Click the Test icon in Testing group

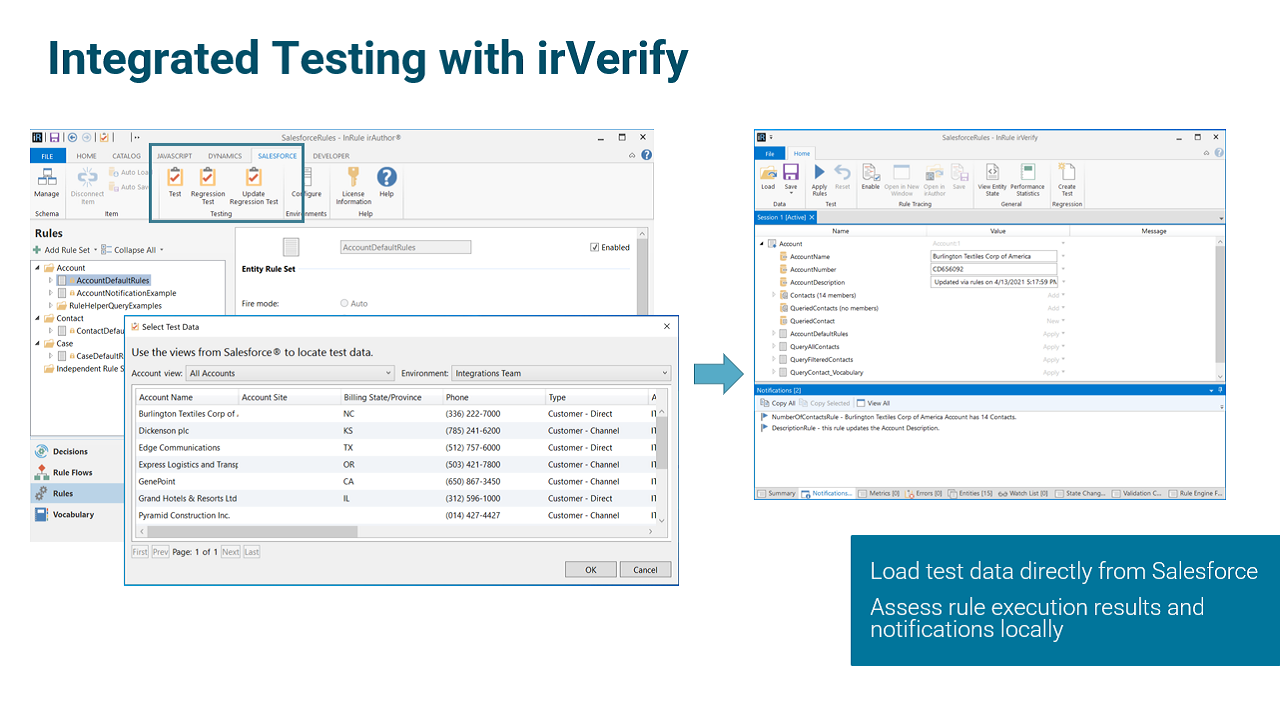click(x=175, y=178)
